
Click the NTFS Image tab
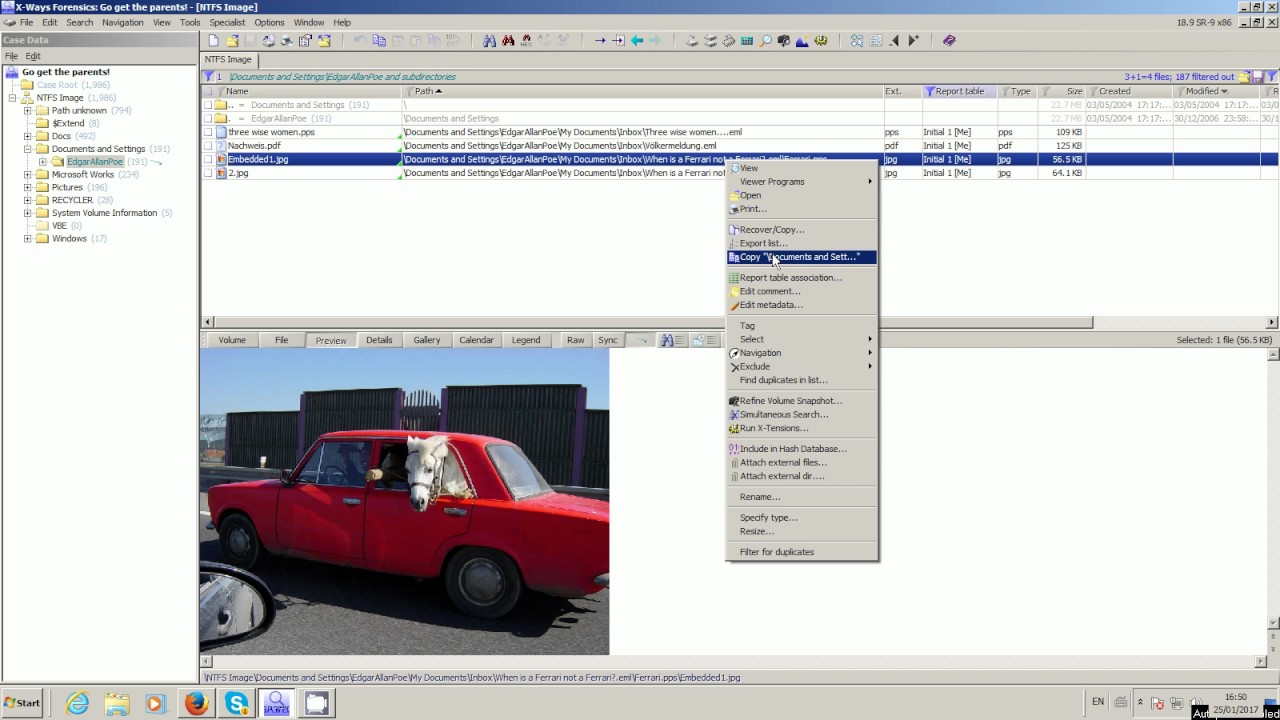coord(228,60)
